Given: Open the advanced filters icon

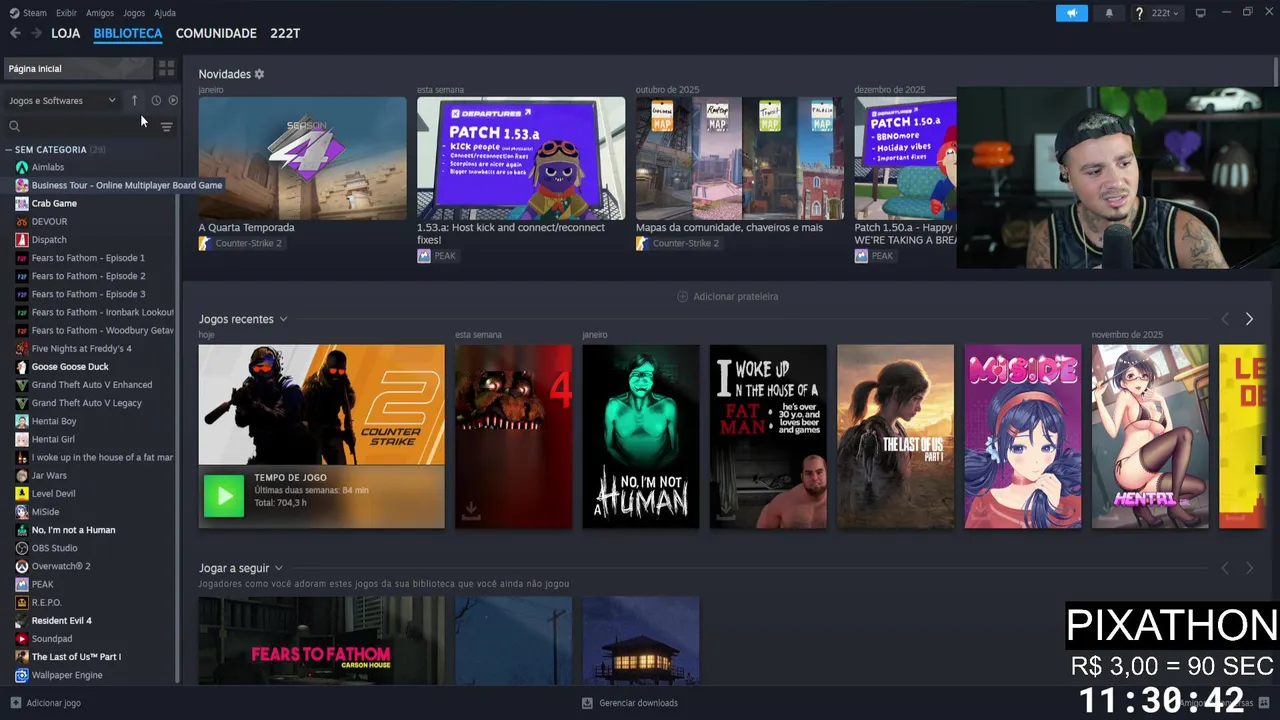Looking at the screenshot, I should click(x=167, y=126).
